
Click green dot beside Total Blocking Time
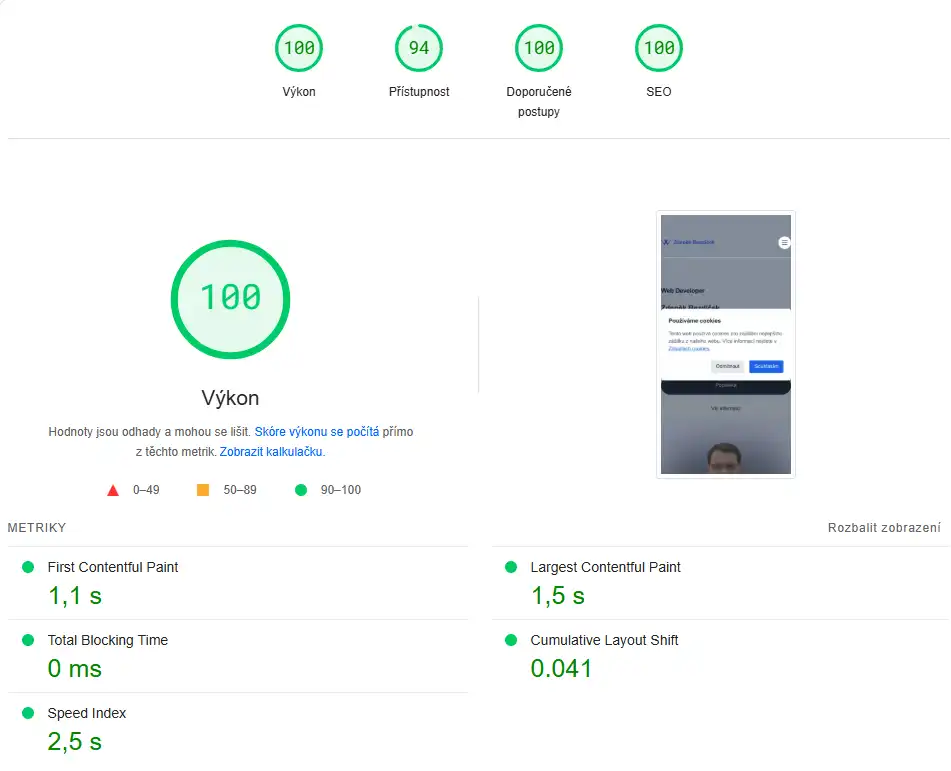pos(29,640)
